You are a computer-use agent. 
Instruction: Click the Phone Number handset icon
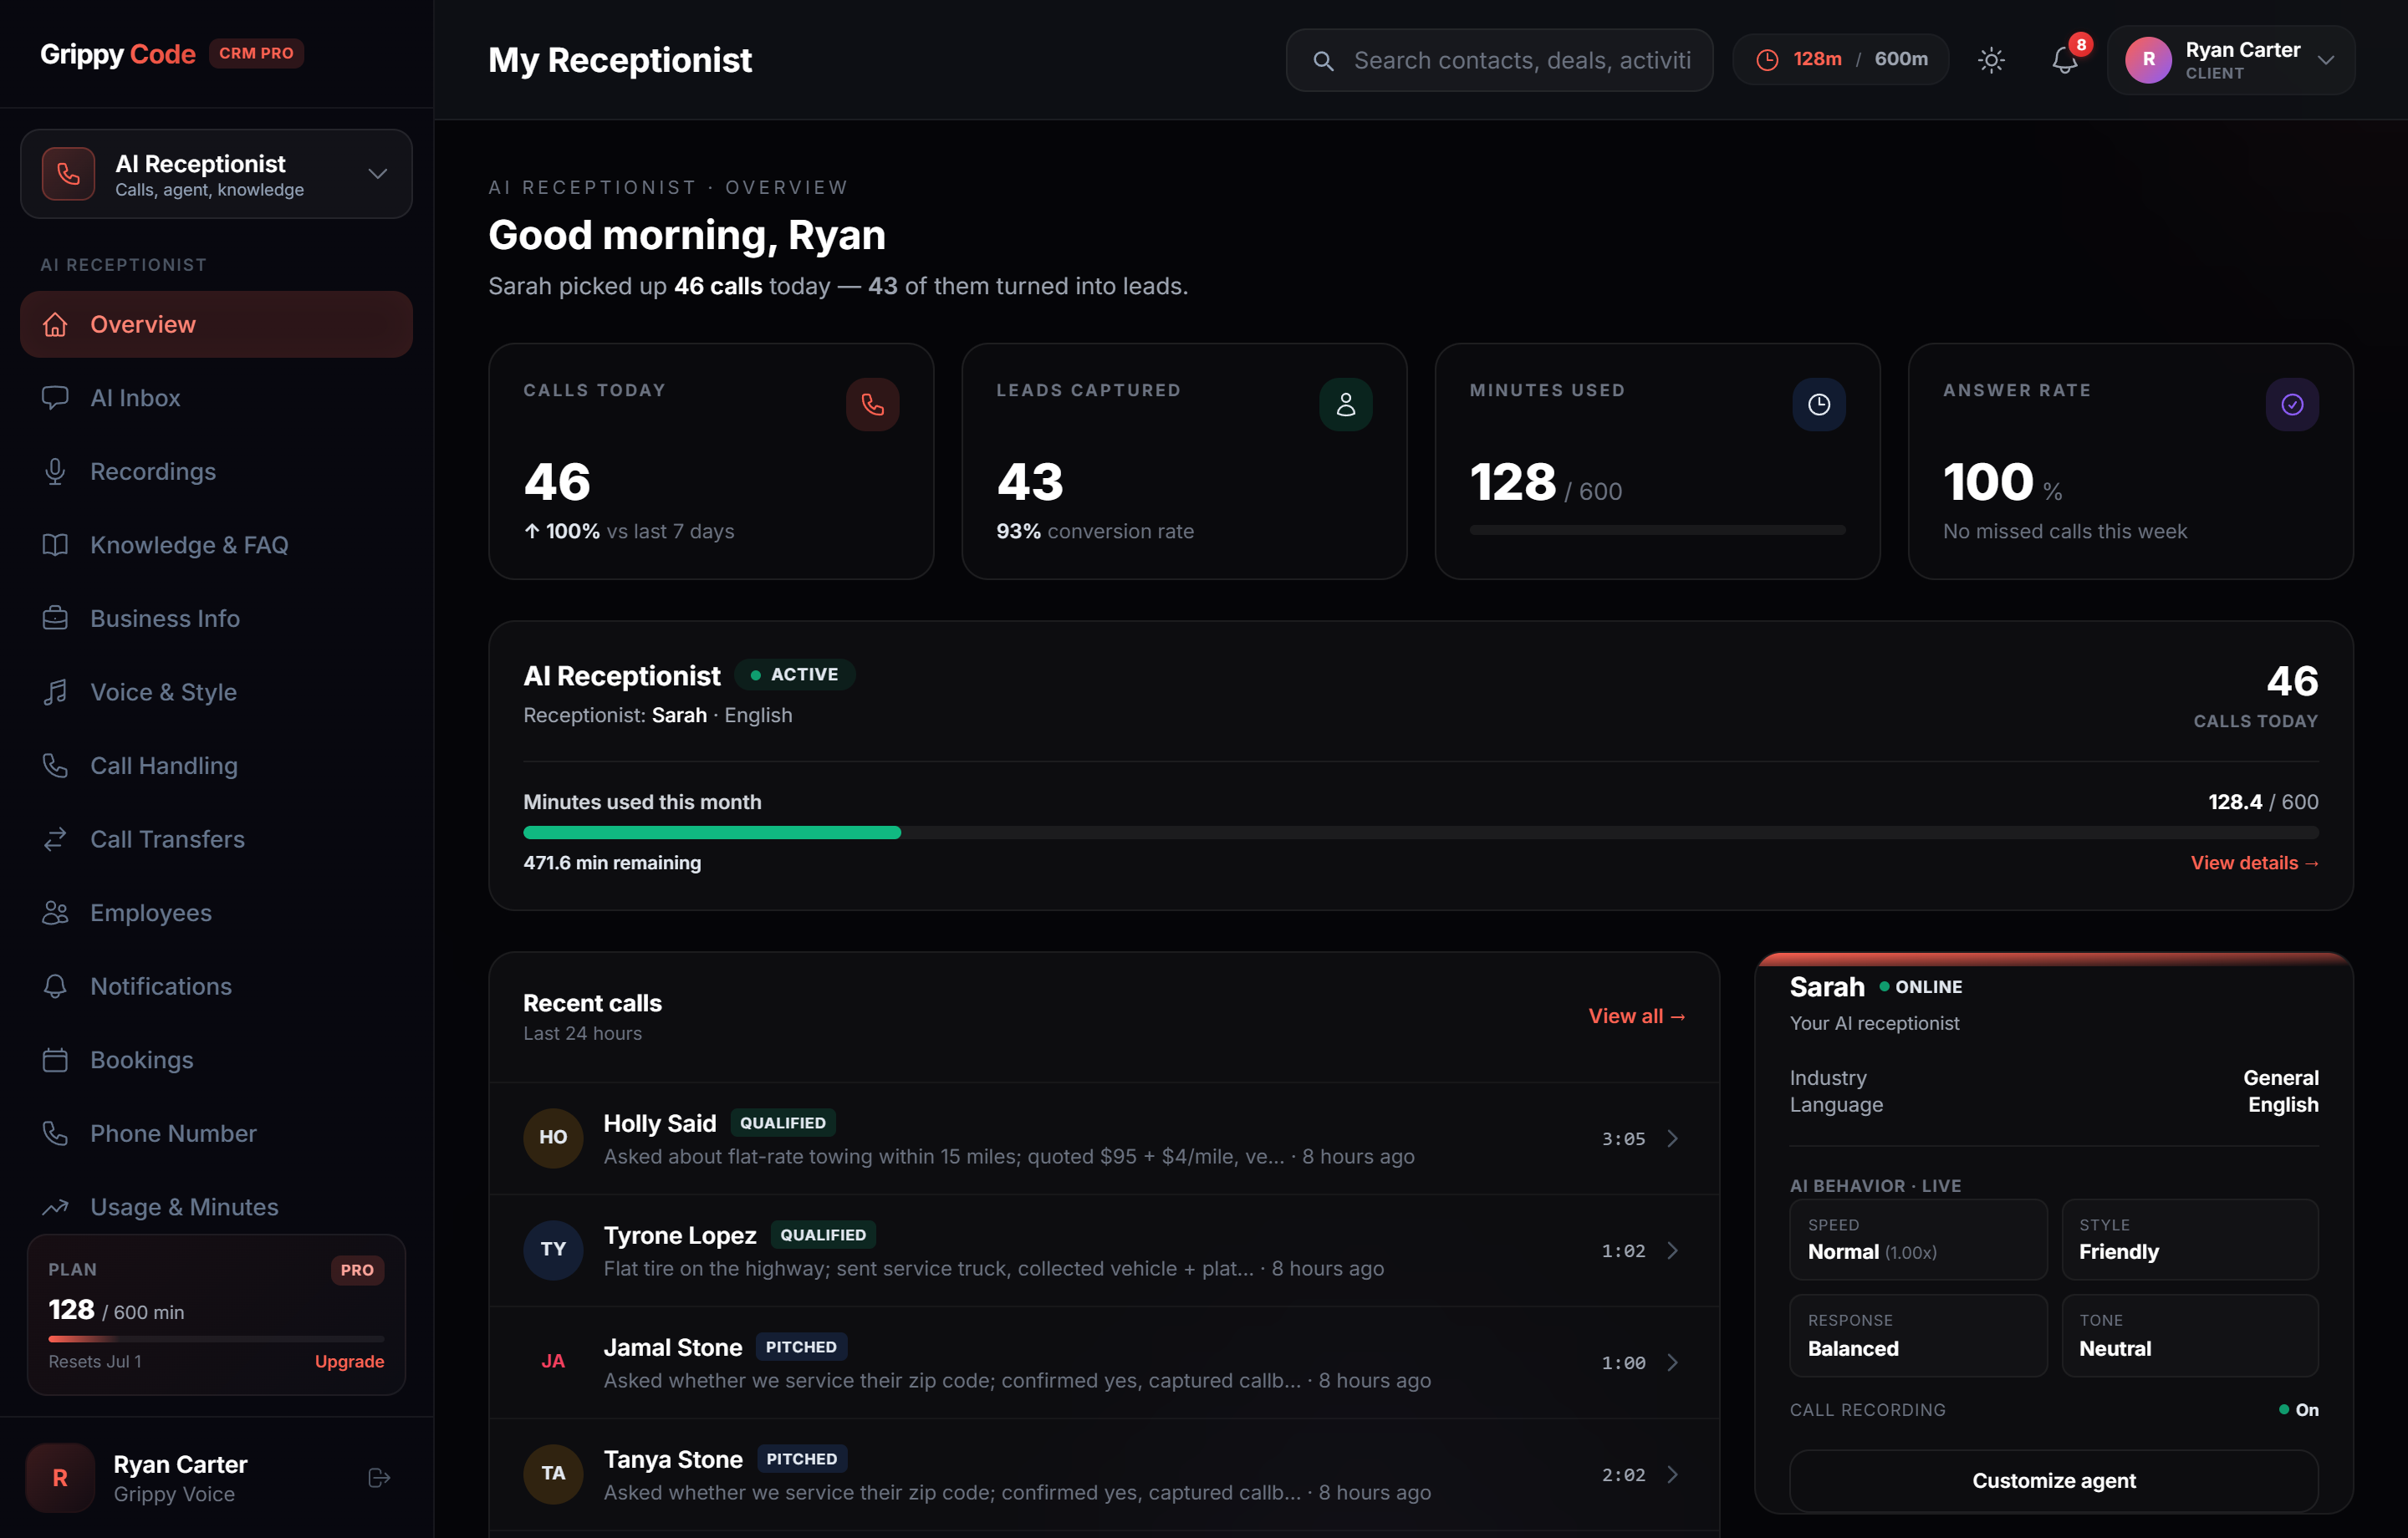55,1133
